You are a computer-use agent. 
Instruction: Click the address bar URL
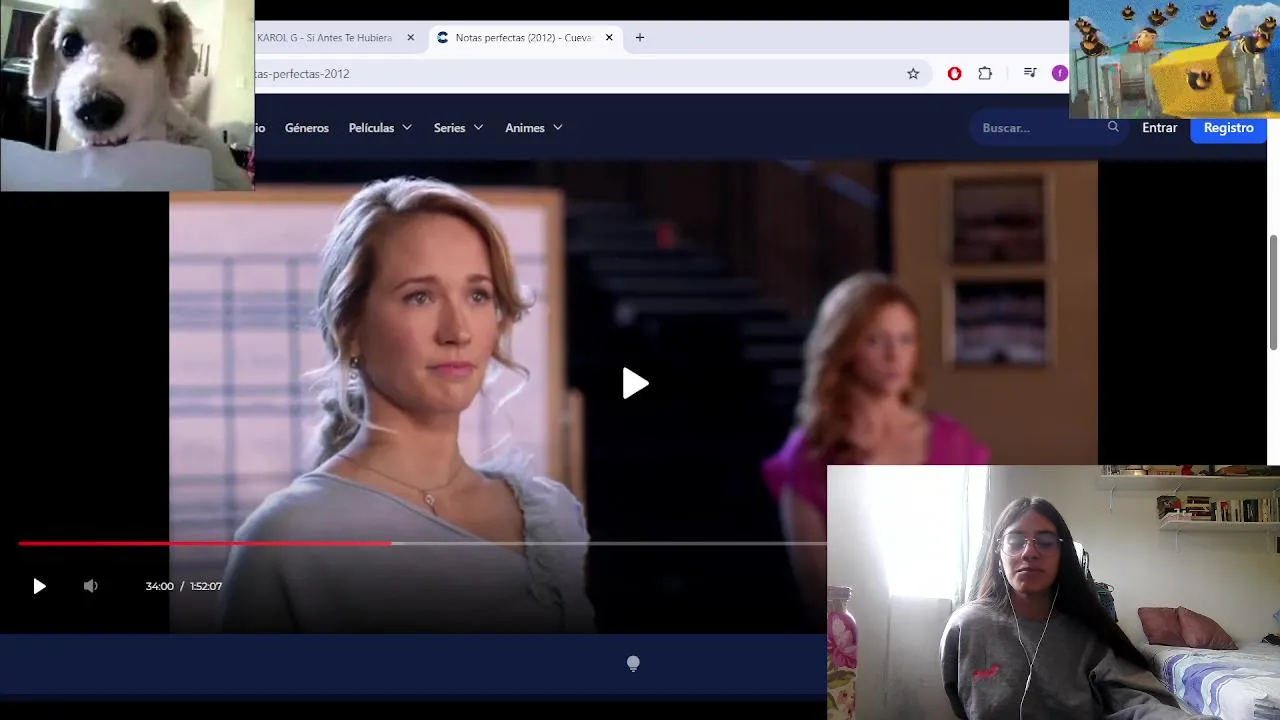(x=302, y=74)
